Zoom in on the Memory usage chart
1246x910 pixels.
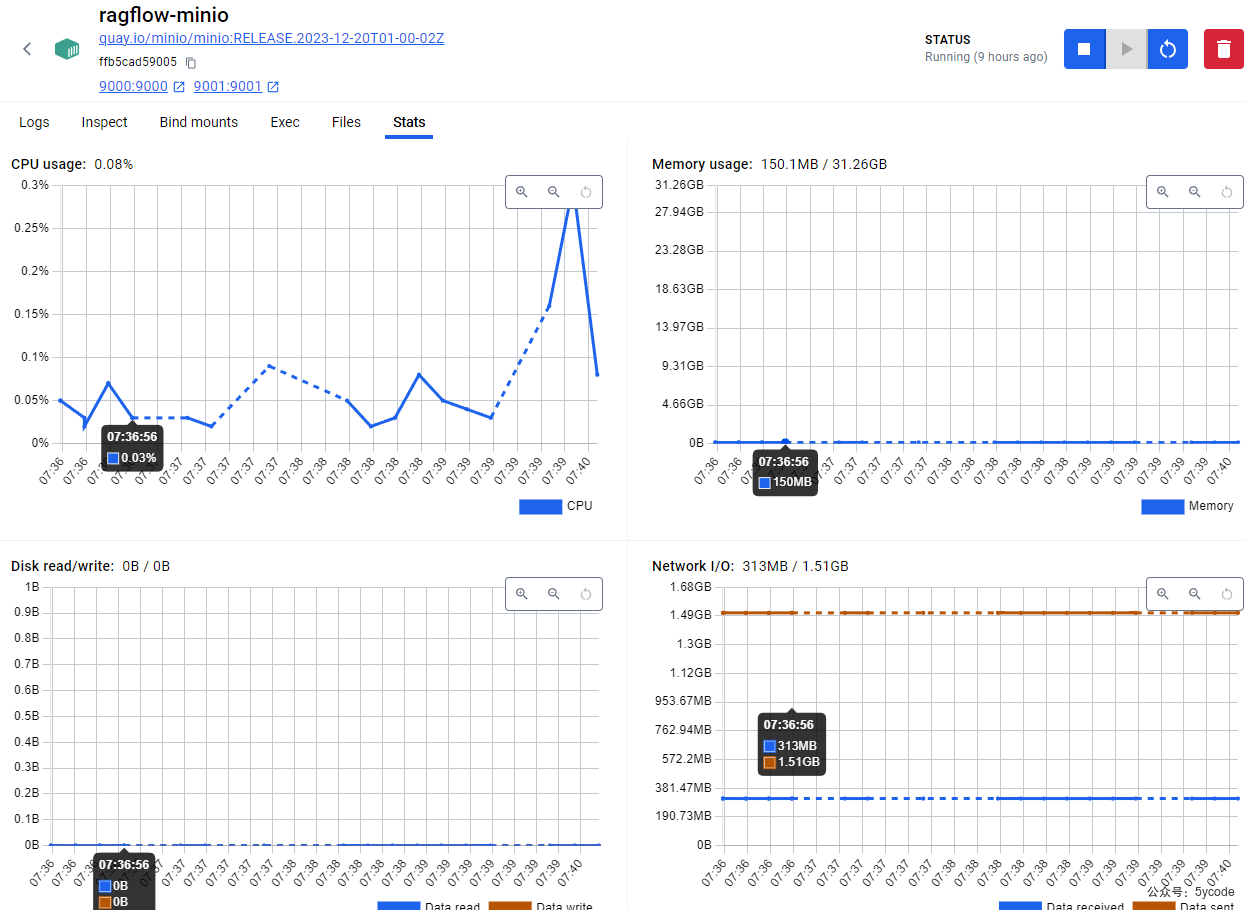[x=1163, y=192]
